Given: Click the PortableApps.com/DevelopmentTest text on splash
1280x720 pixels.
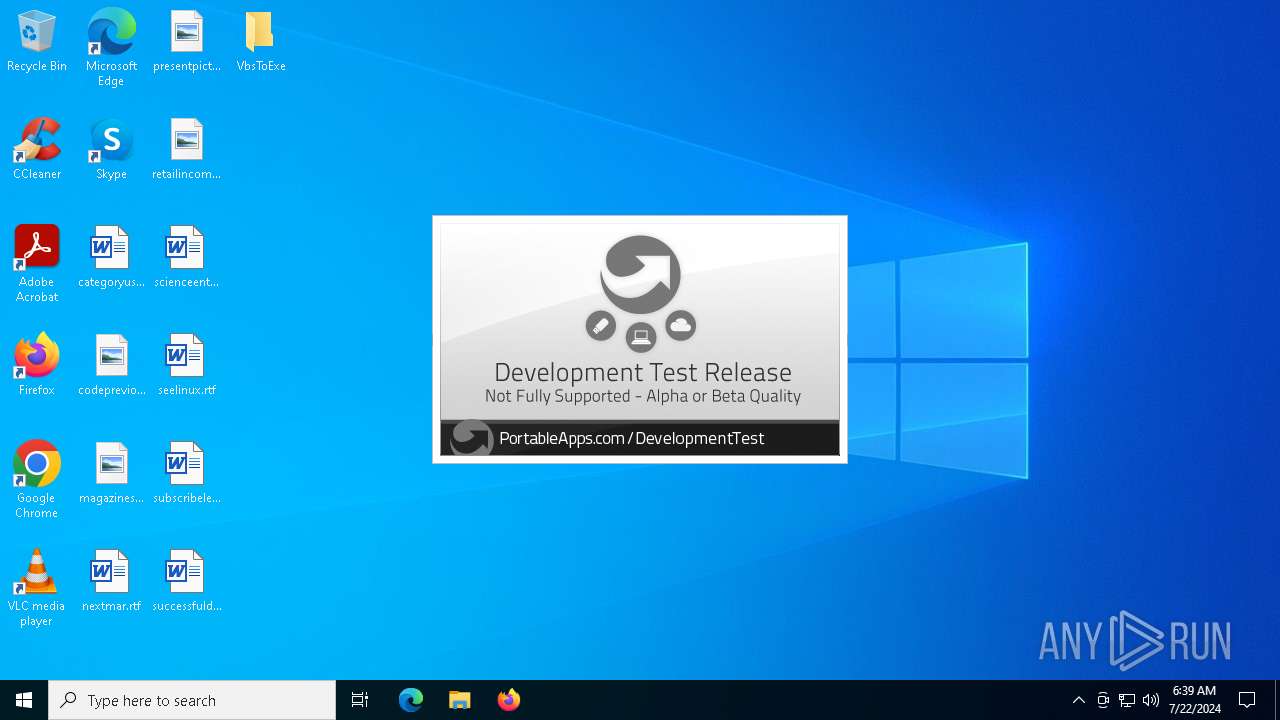Looking at the screenshot, I should click(x=632, y=438).
